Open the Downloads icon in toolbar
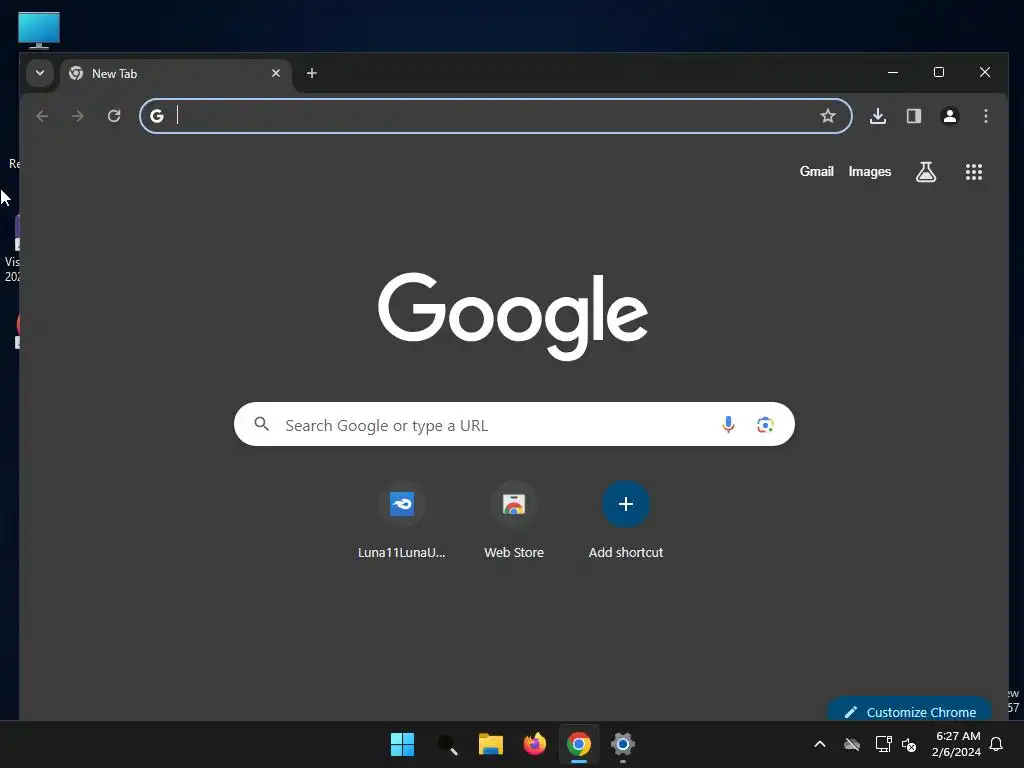 (x=878, y=116)
